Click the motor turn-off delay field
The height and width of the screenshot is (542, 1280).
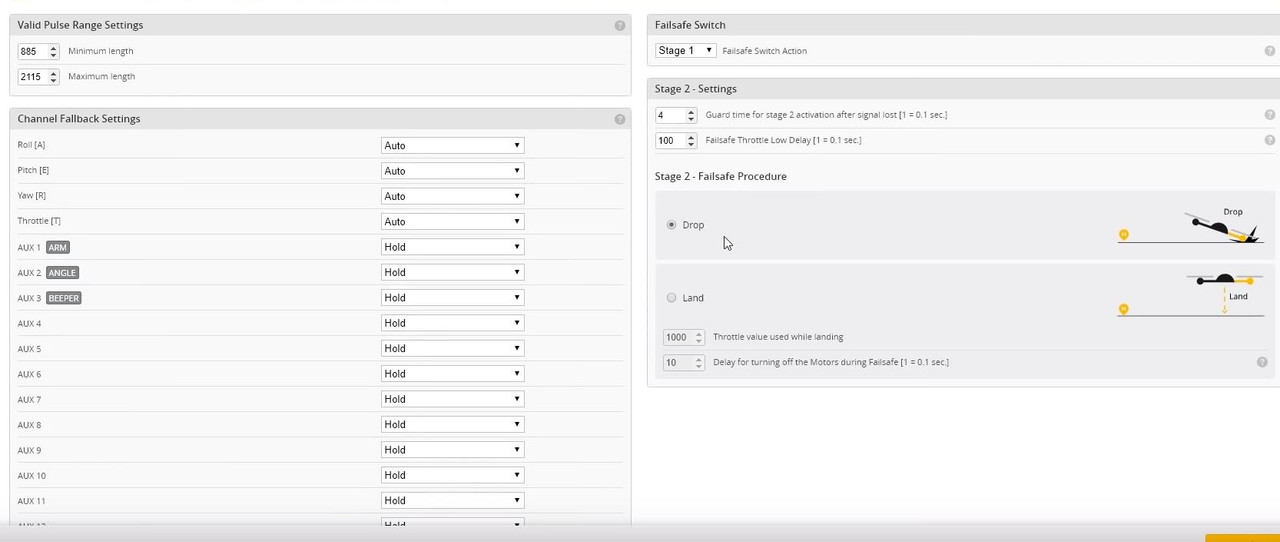click(684, 363)
